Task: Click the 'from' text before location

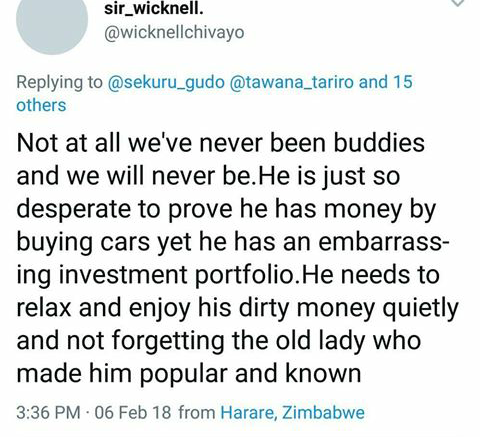Action: click(197, 412)
